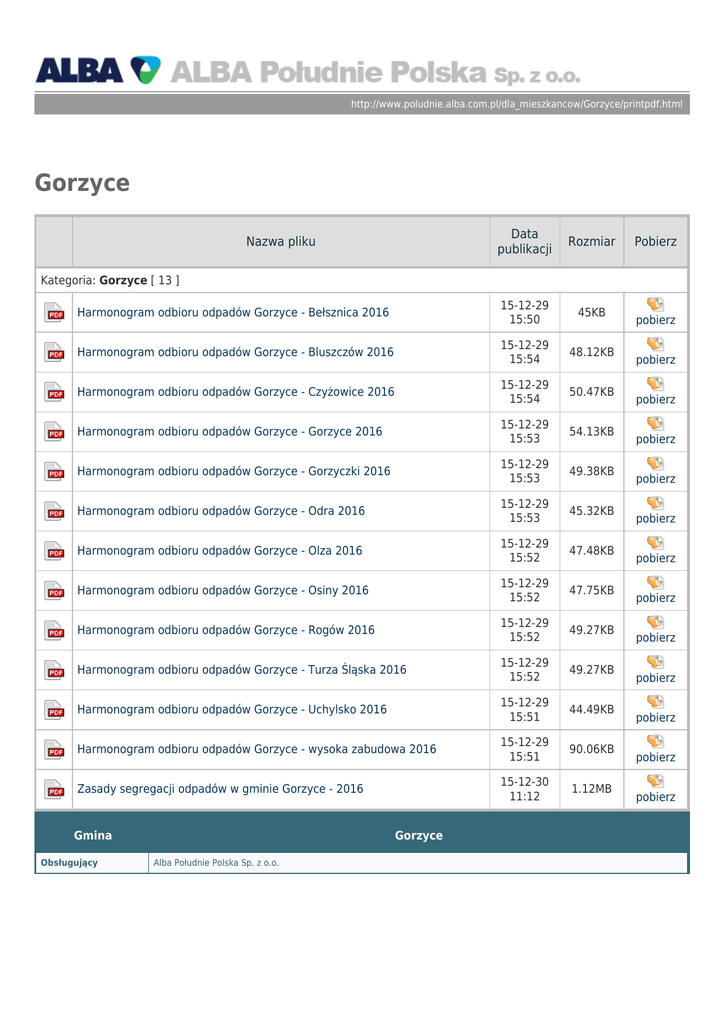Viewport: 725px width, 1024px height.
Task: Click the pobierz link for Bełsznica 2016
Action: [655, 321]
